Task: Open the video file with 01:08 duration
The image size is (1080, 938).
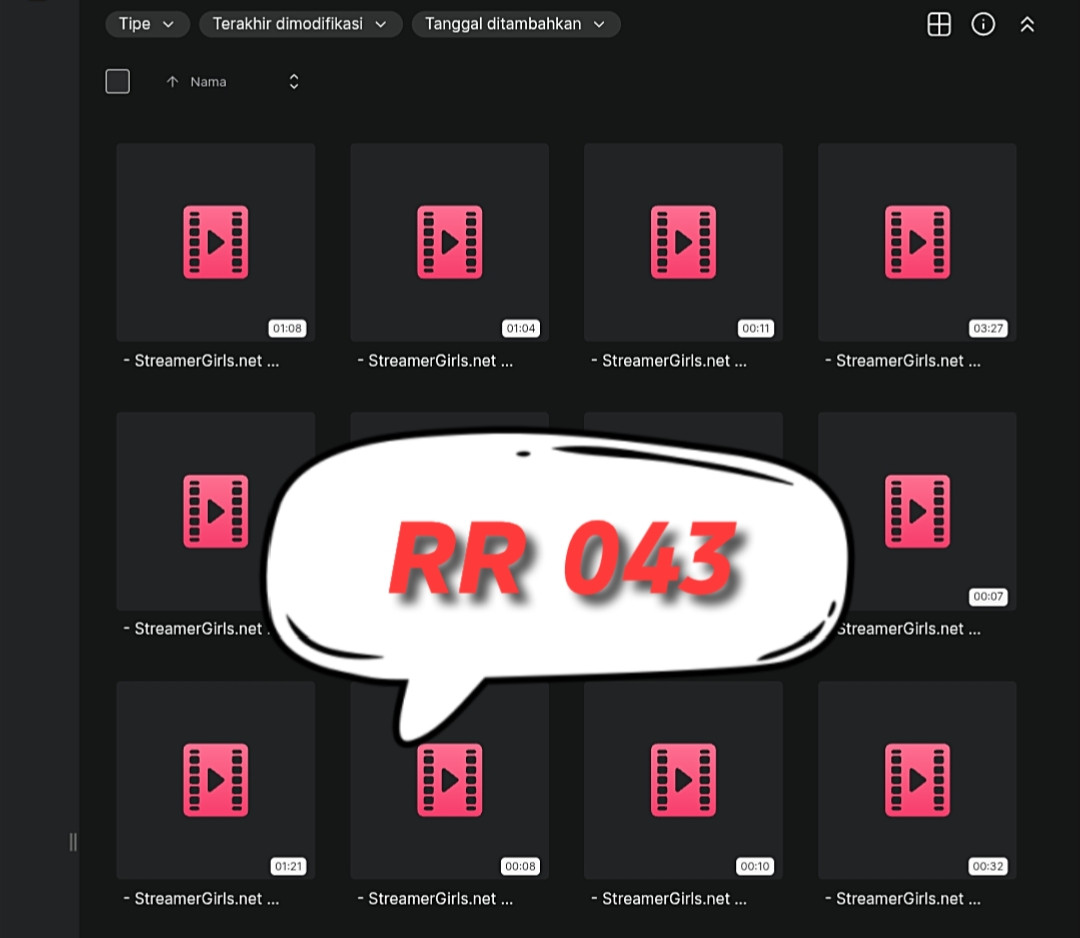Action: point(216,242)
